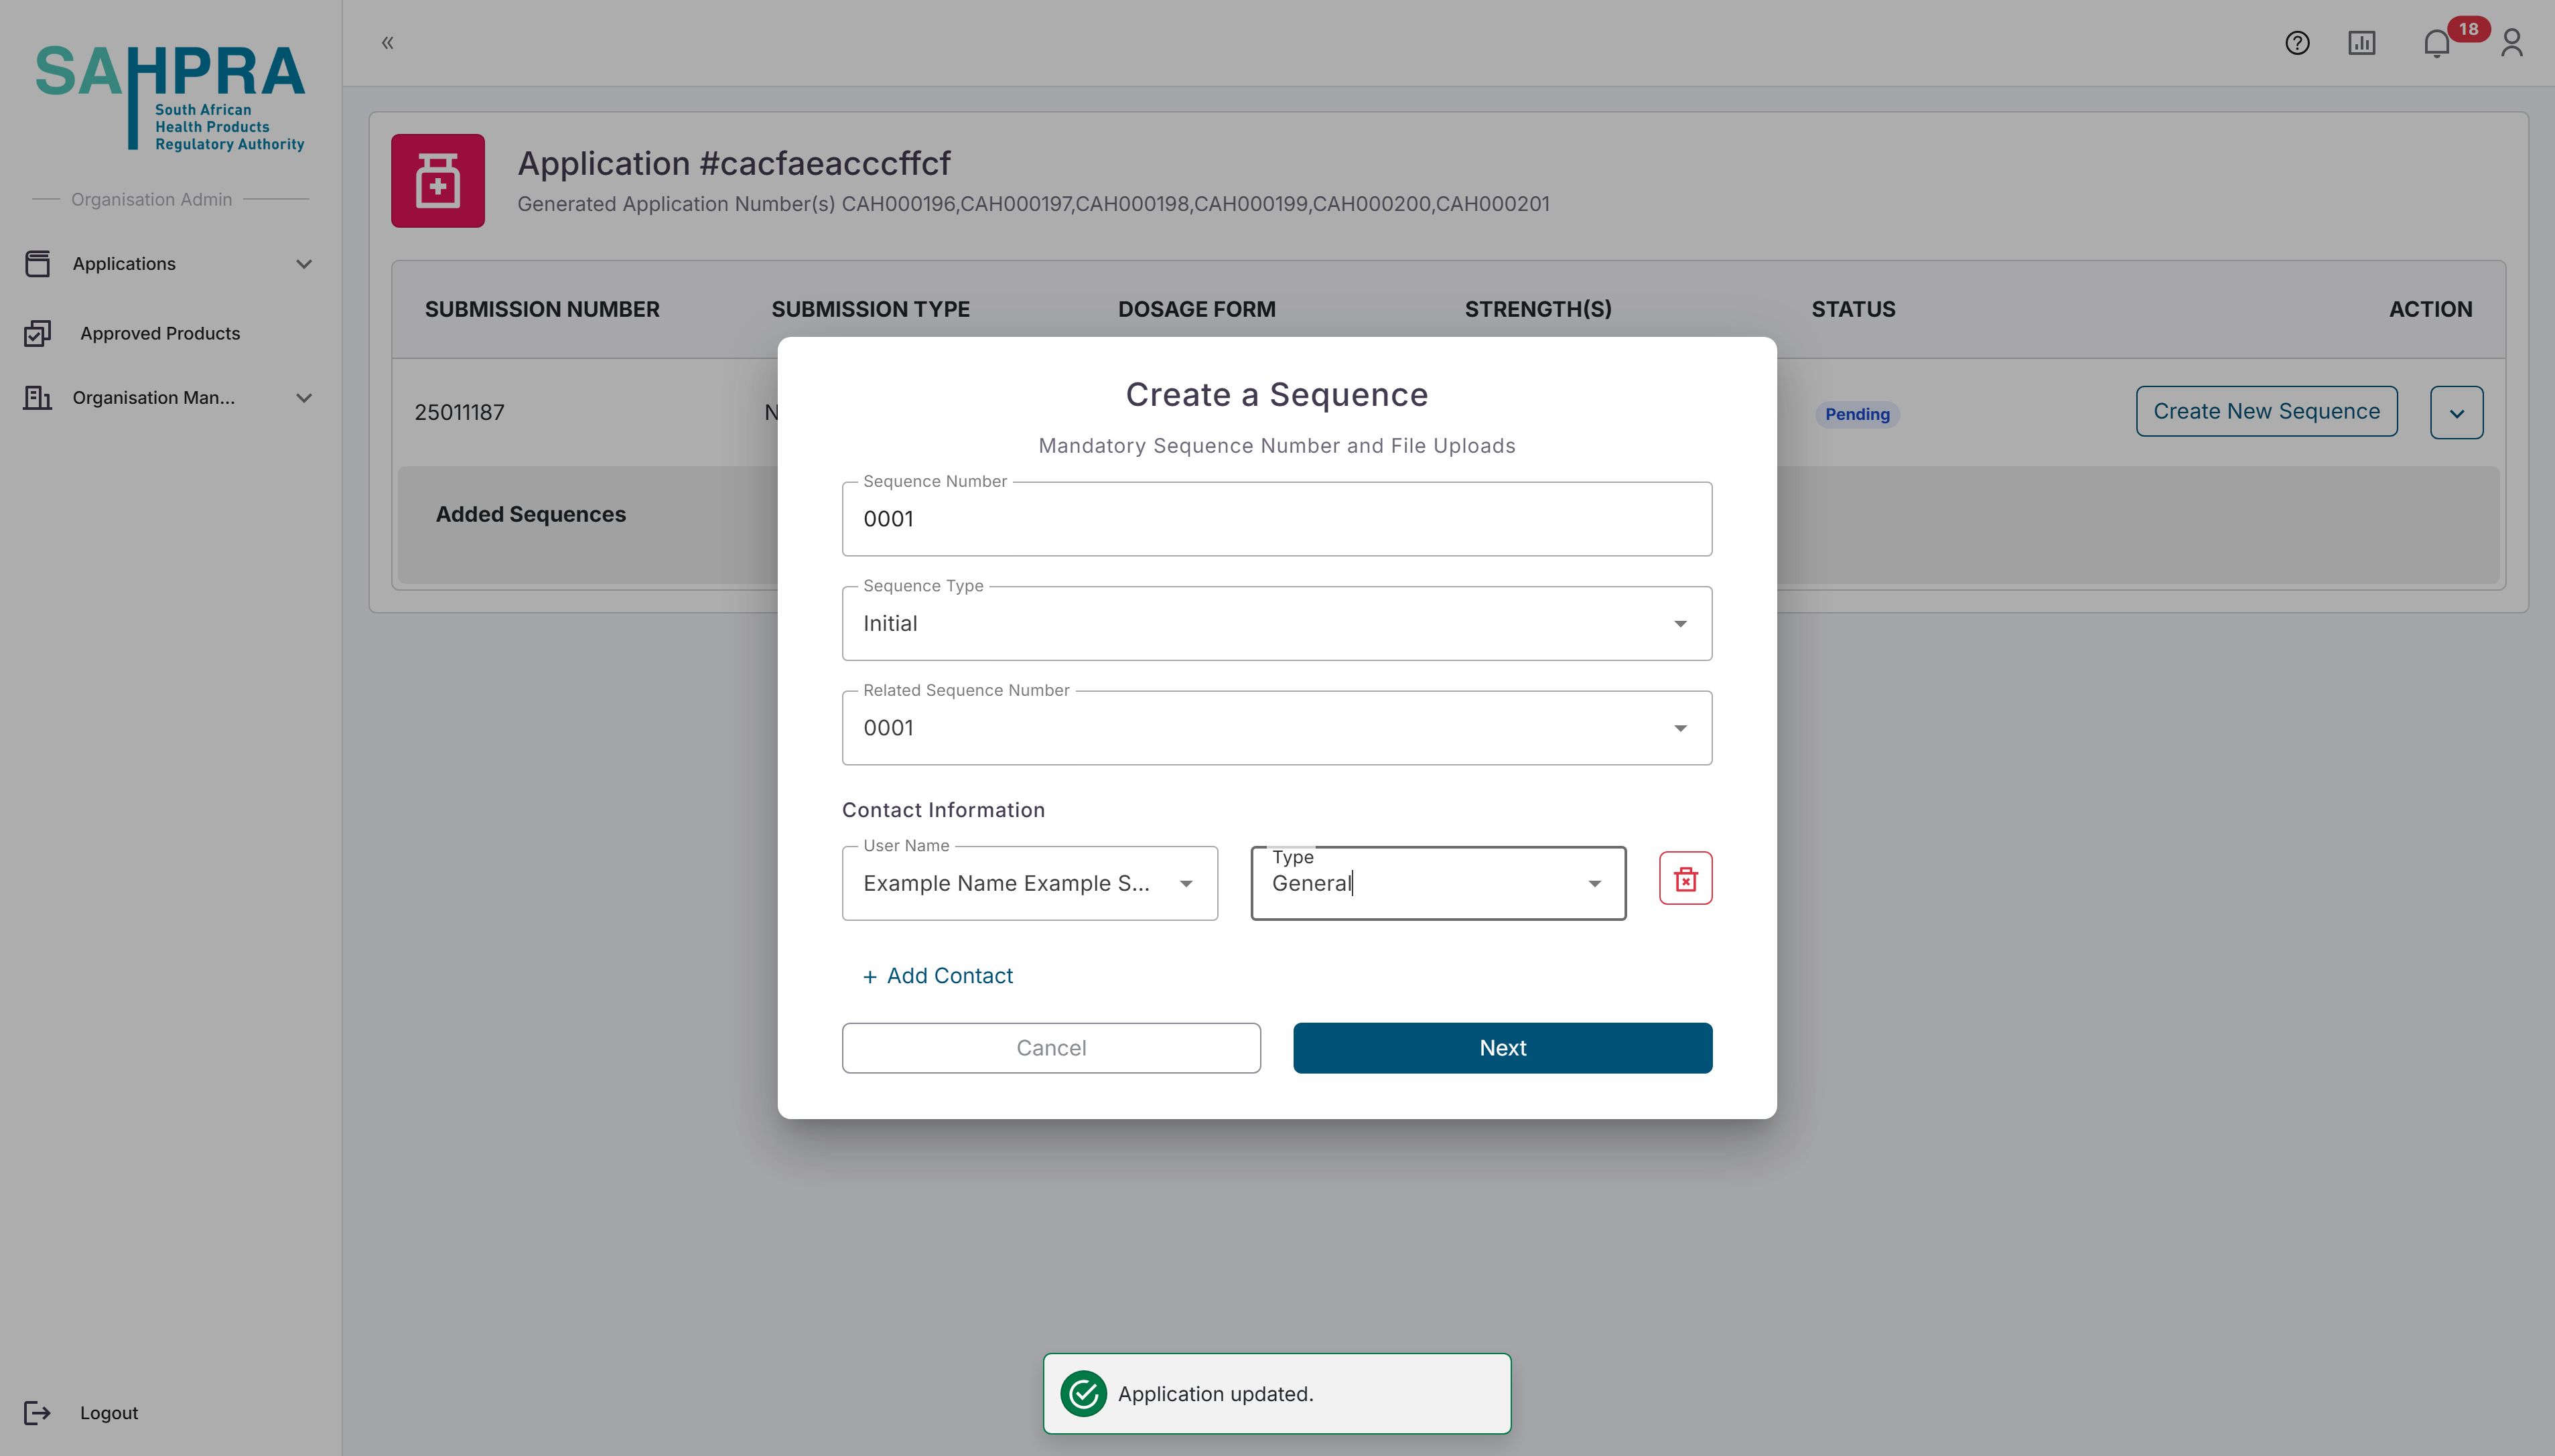Click the Next button
This screenshot has width=2555, height=1456.
pos(1503,1048)
